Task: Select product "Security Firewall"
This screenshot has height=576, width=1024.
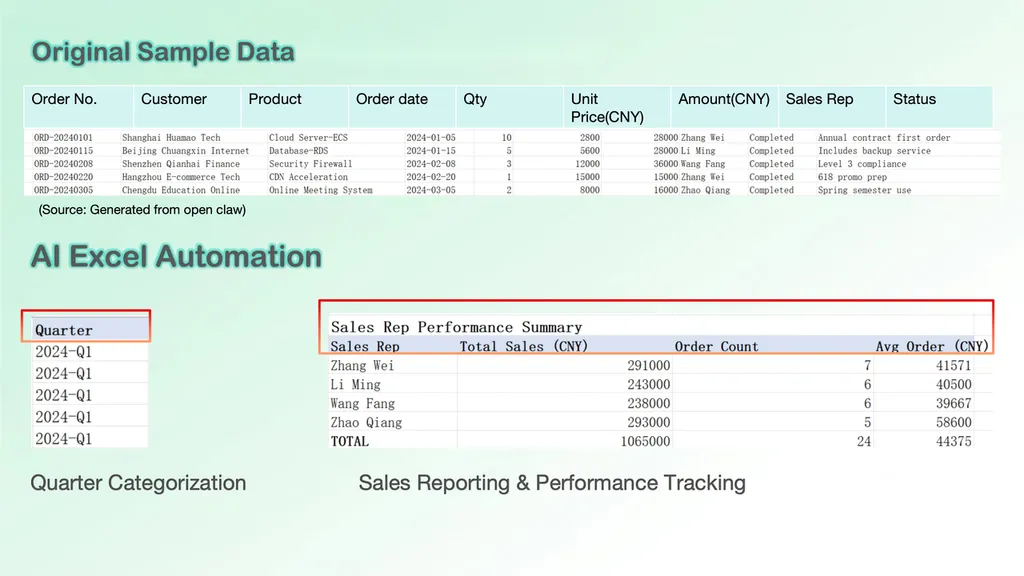Action: pyautogui.click(x=310, y=164)
